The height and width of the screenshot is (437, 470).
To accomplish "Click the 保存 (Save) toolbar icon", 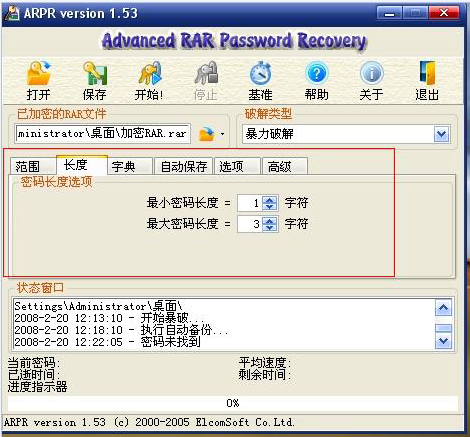I will (95, 74).
